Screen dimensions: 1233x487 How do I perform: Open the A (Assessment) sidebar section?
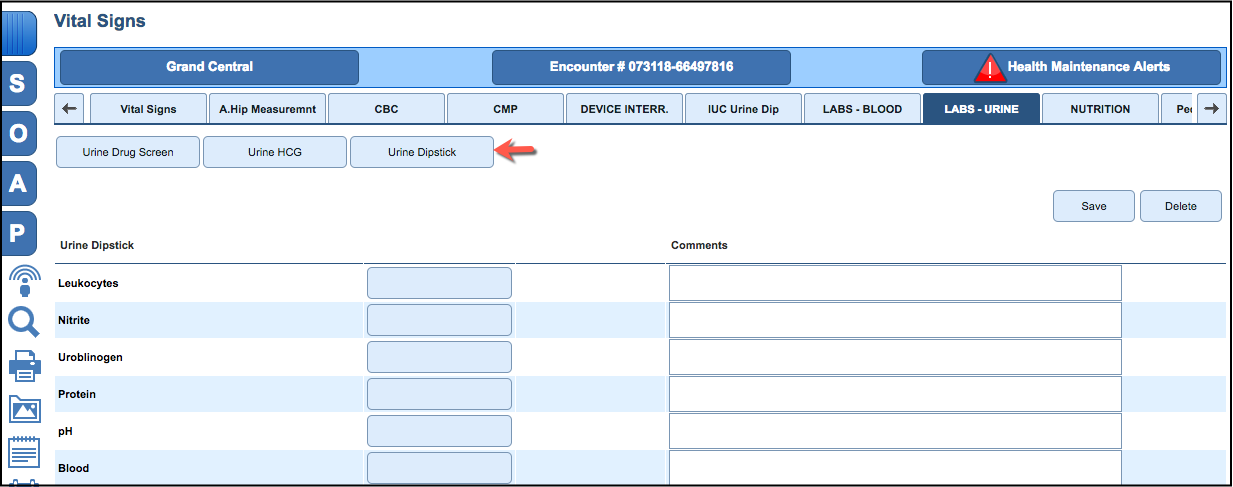pyautogui.click(x=18, y=184)
